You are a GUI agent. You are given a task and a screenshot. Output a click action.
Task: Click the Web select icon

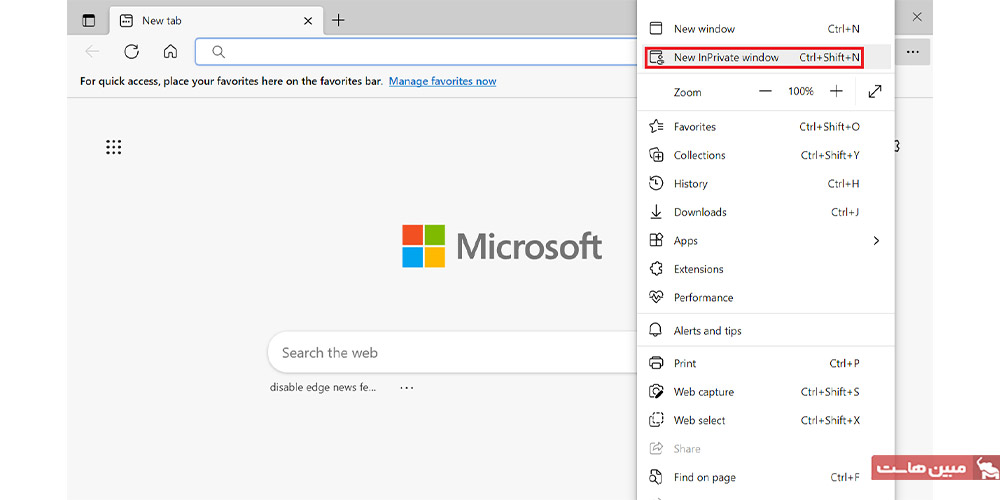(656, 420)
